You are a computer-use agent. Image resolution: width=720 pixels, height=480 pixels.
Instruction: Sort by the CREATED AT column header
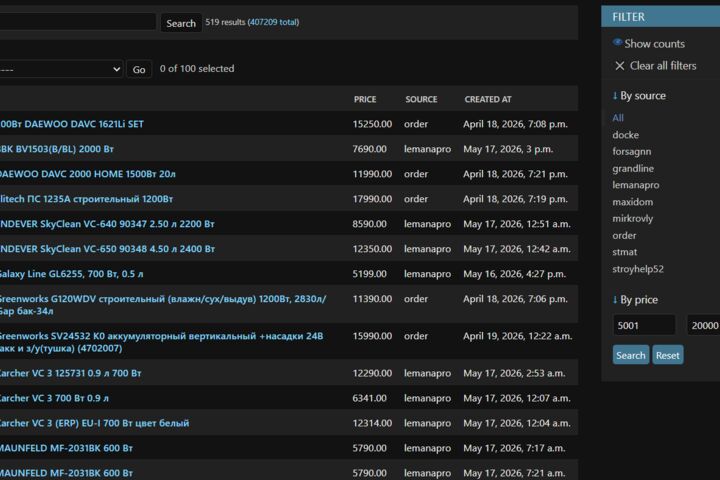click(488, 99)
